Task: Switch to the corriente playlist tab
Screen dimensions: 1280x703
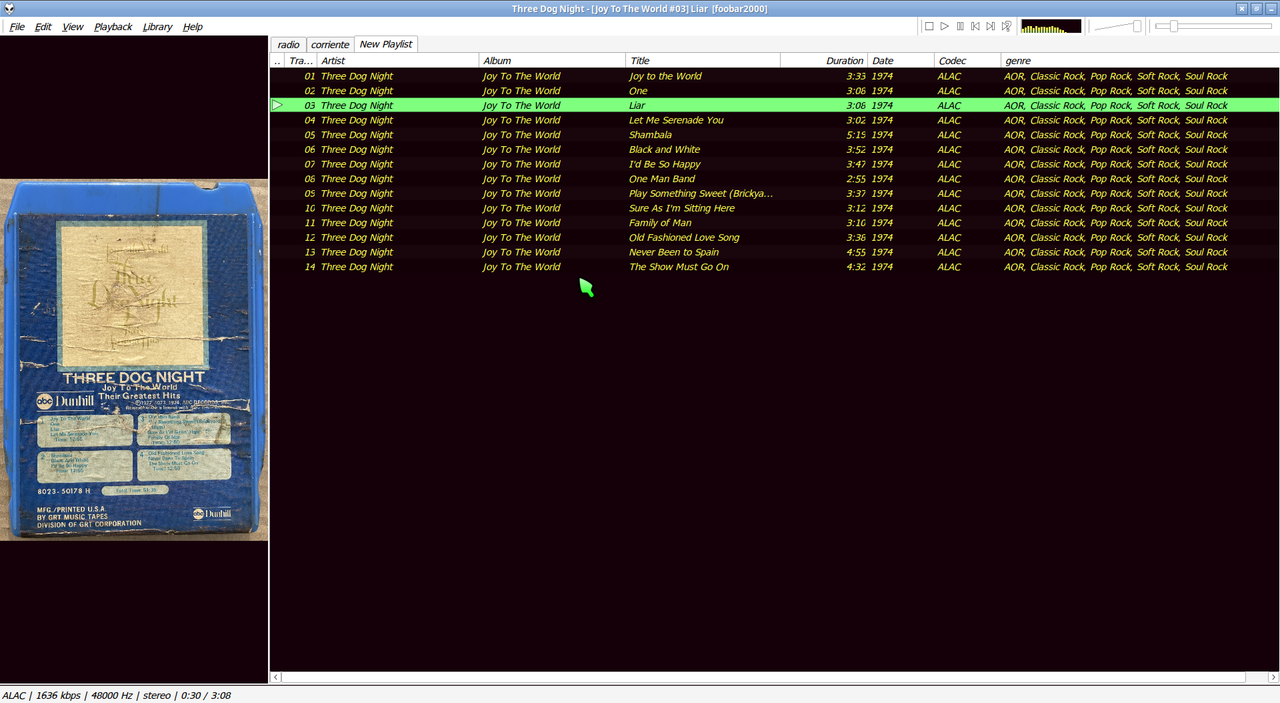Action: [329, 45]
